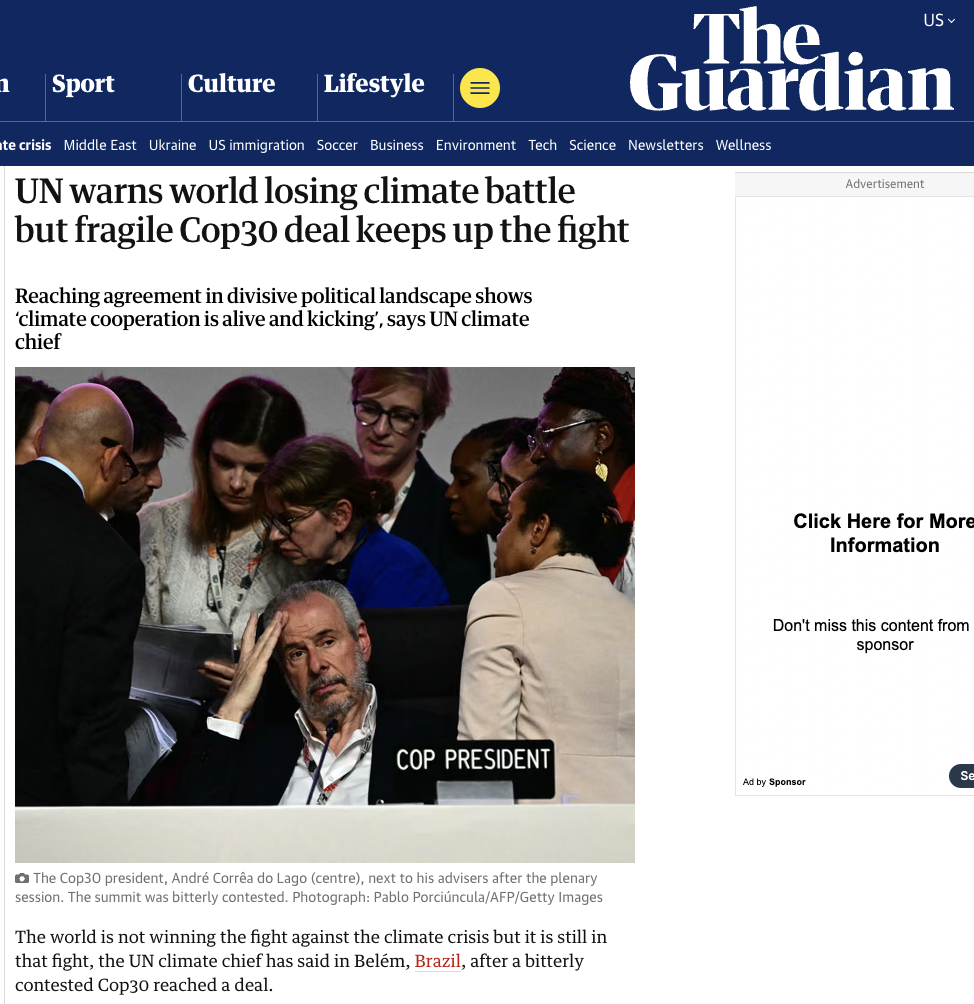Visit the Environment section link
Screen dimensions: 974x1004
[x=476, y=145]
